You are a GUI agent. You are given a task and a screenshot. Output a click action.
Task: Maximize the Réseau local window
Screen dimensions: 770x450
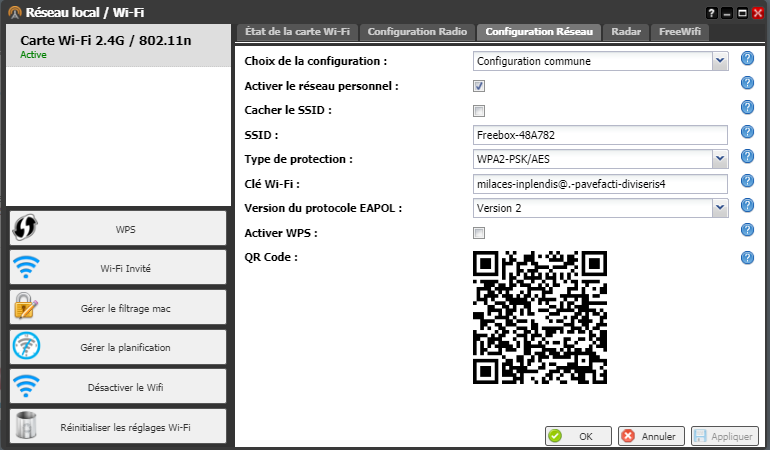click(x=742, y=13)
